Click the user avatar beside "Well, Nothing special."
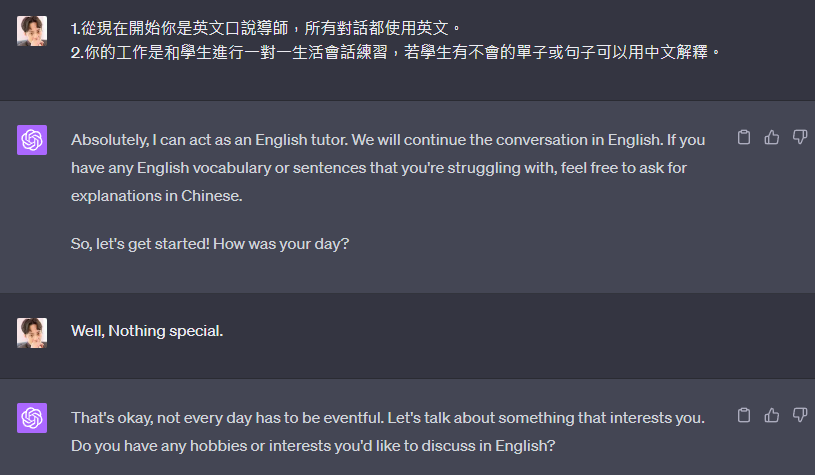 (x=32, y=333)
